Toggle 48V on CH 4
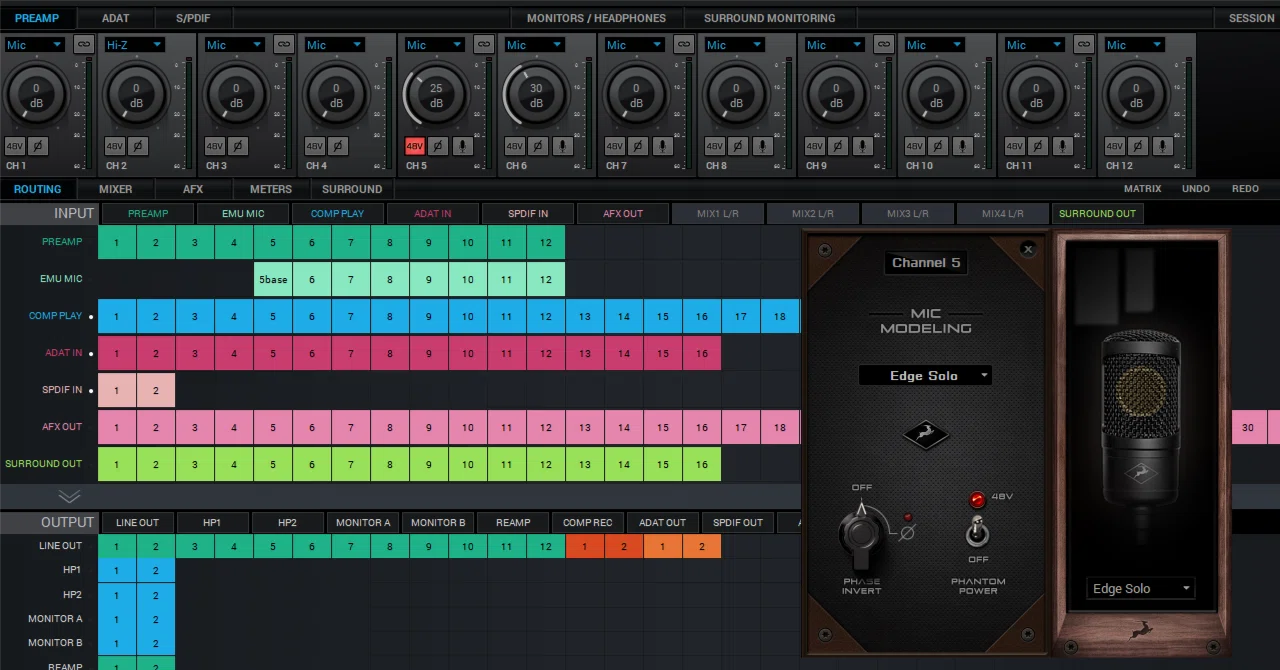The height and width of the screenshot is (670, 1280). tap(315, 146)
